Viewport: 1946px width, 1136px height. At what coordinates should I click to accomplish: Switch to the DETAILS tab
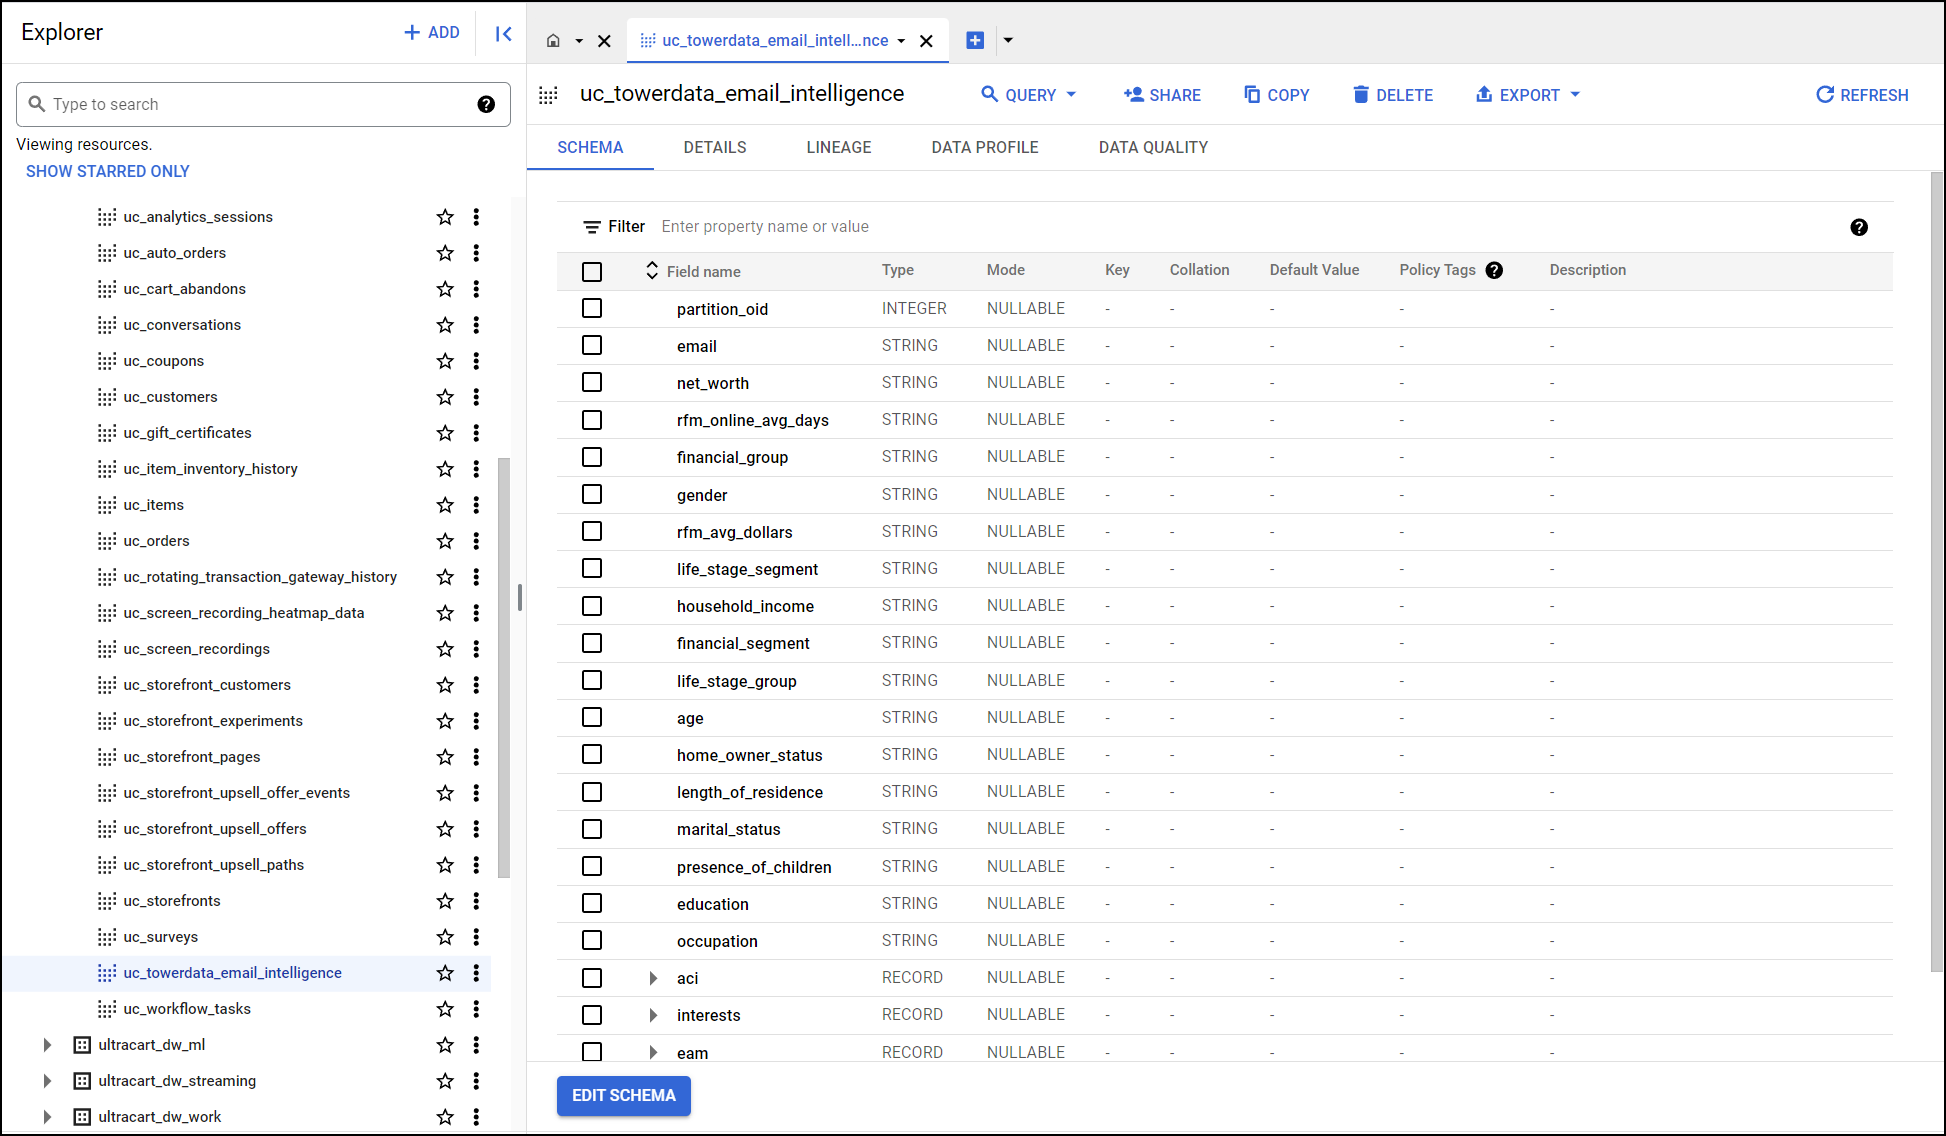coord(715,147)
